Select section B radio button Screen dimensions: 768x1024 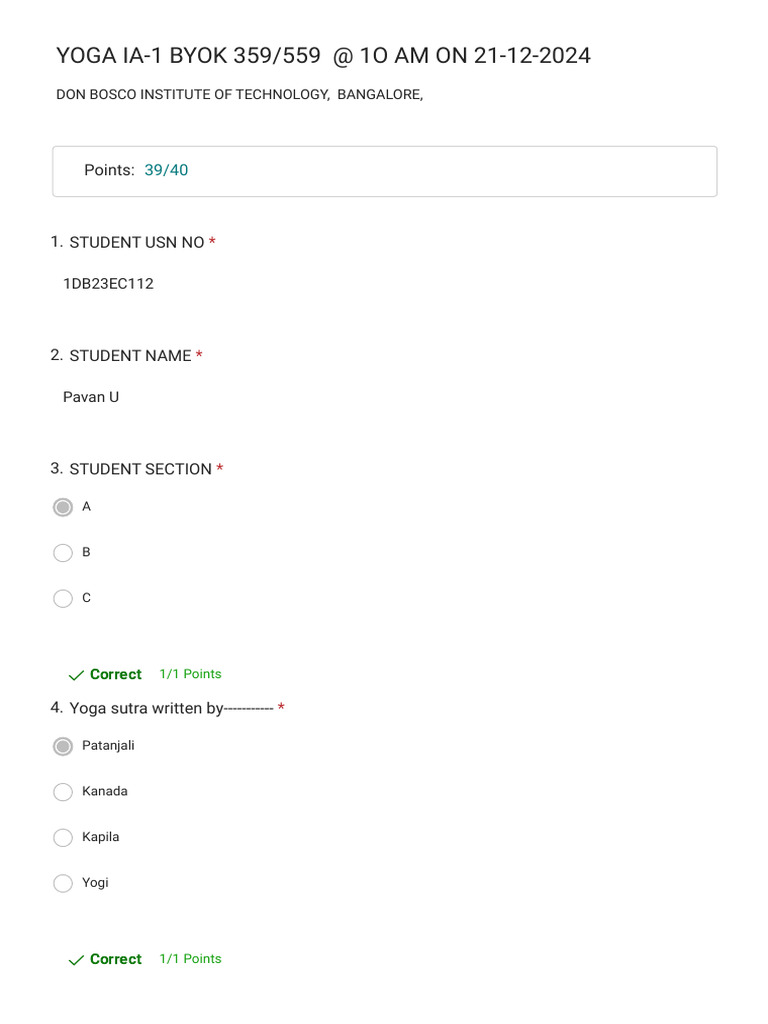[x=63, y=552]
